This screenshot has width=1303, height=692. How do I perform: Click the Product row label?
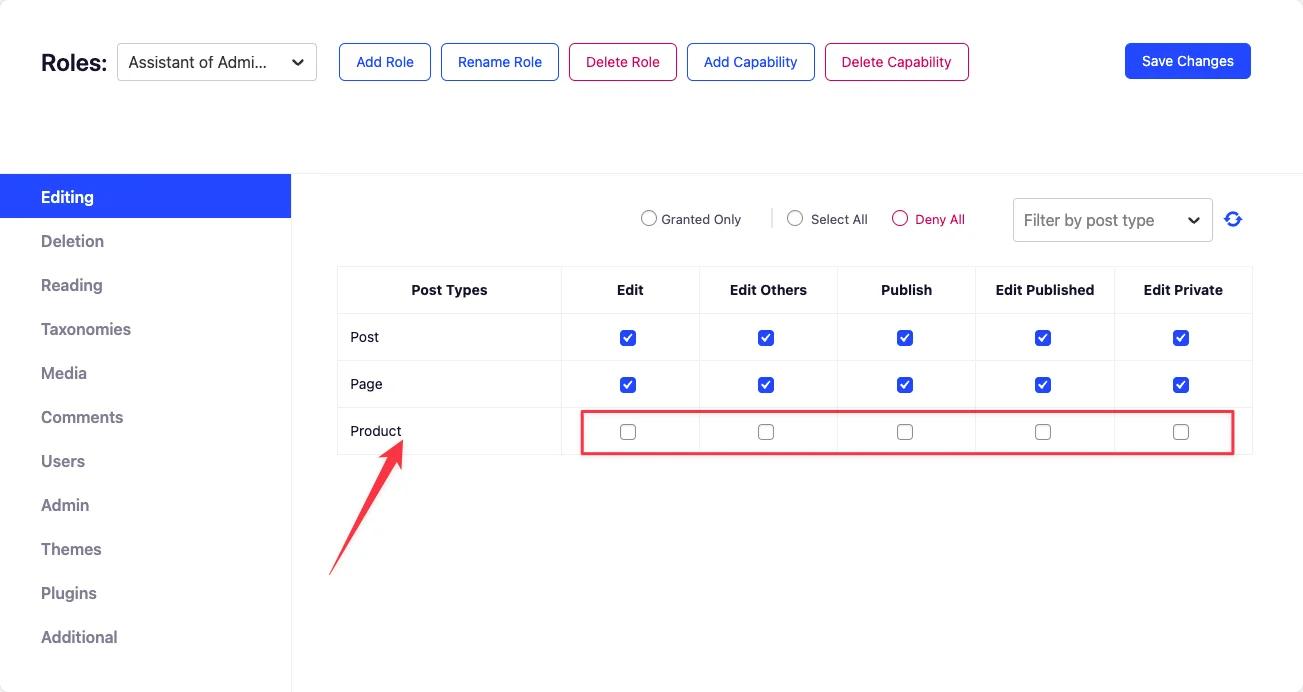tap(376, 431)
